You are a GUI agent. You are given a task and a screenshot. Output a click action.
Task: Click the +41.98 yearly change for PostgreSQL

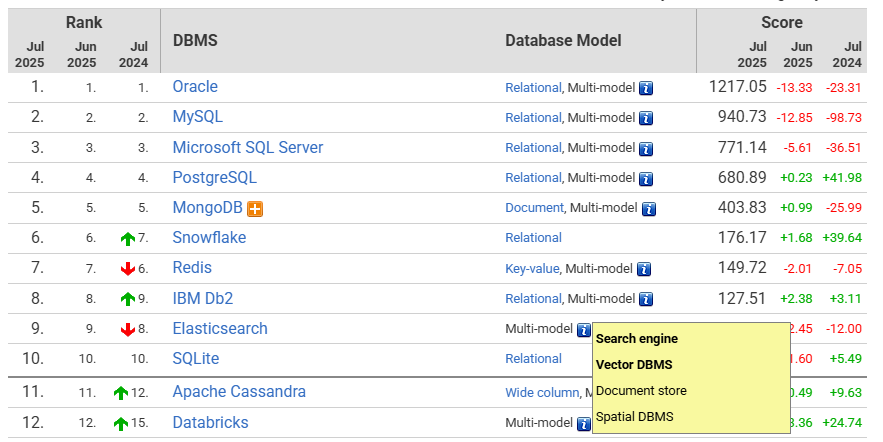(842, 178)
